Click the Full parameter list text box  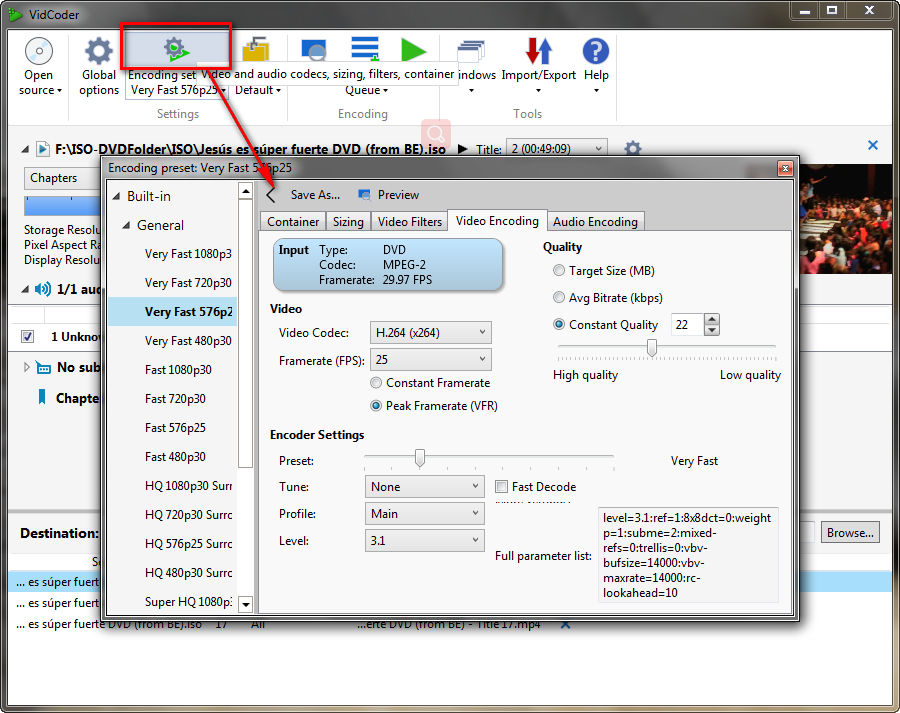(688, 555)
